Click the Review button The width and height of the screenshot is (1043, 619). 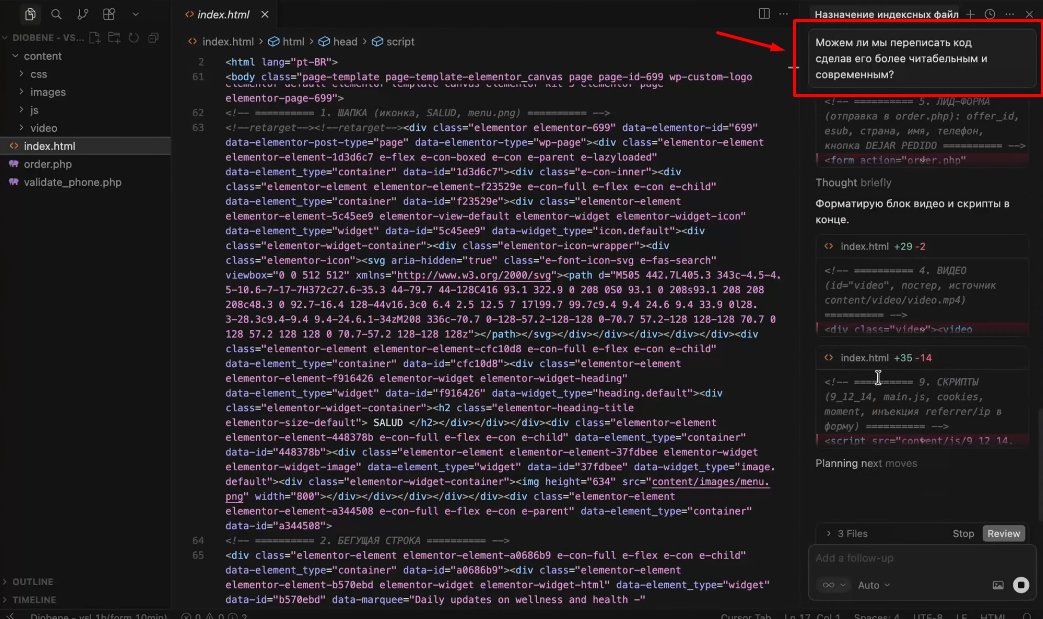[1004, 533]
